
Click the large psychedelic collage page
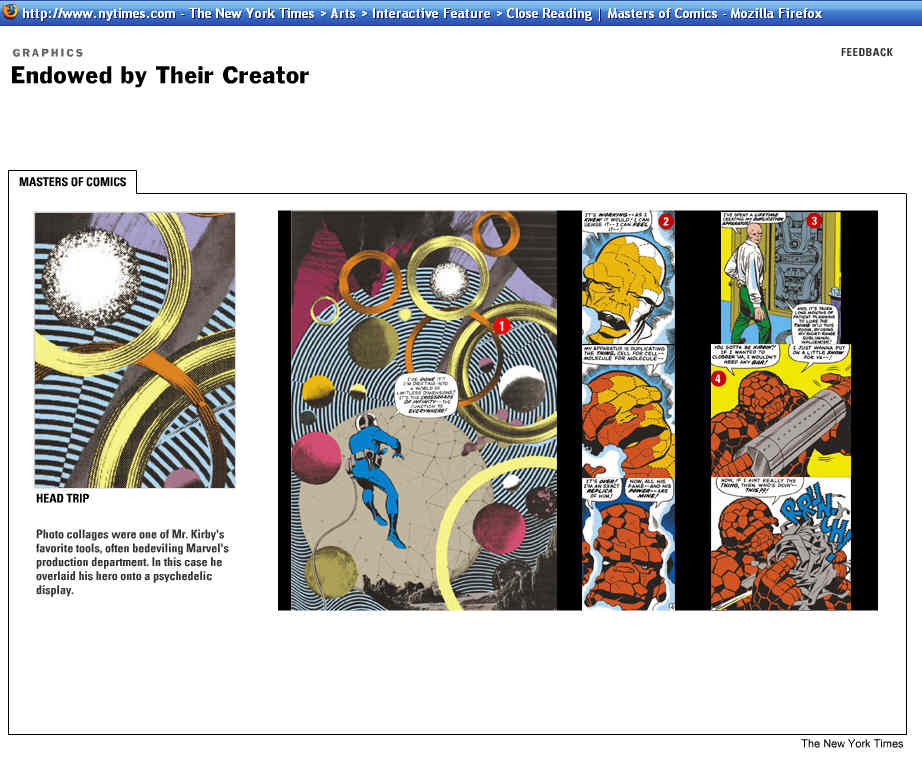[x=424, y=411]
